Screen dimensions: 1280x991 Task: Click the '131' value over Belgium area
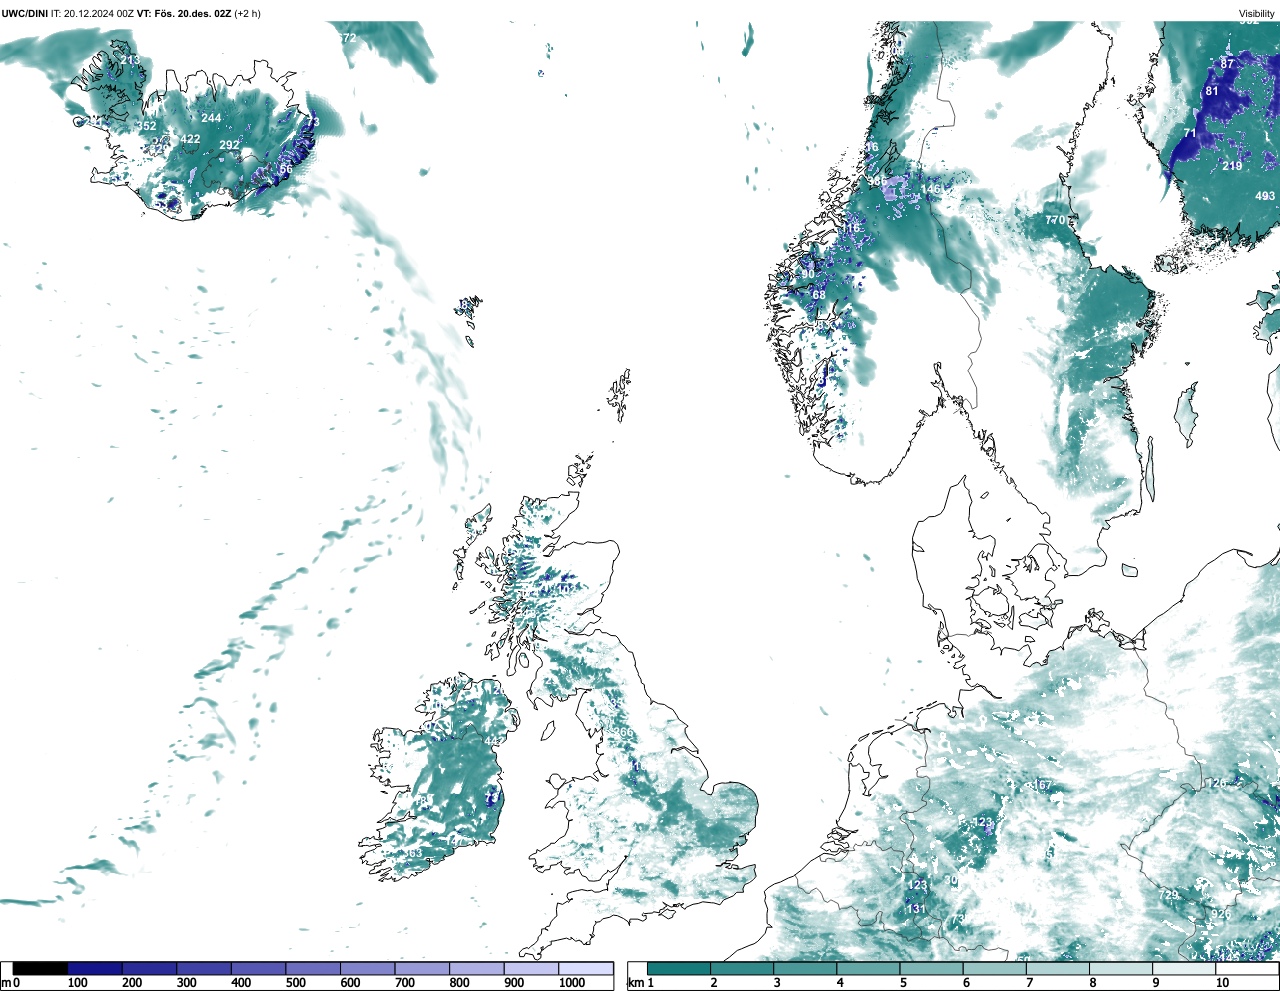pyautogui.click(x=916, y=909)
